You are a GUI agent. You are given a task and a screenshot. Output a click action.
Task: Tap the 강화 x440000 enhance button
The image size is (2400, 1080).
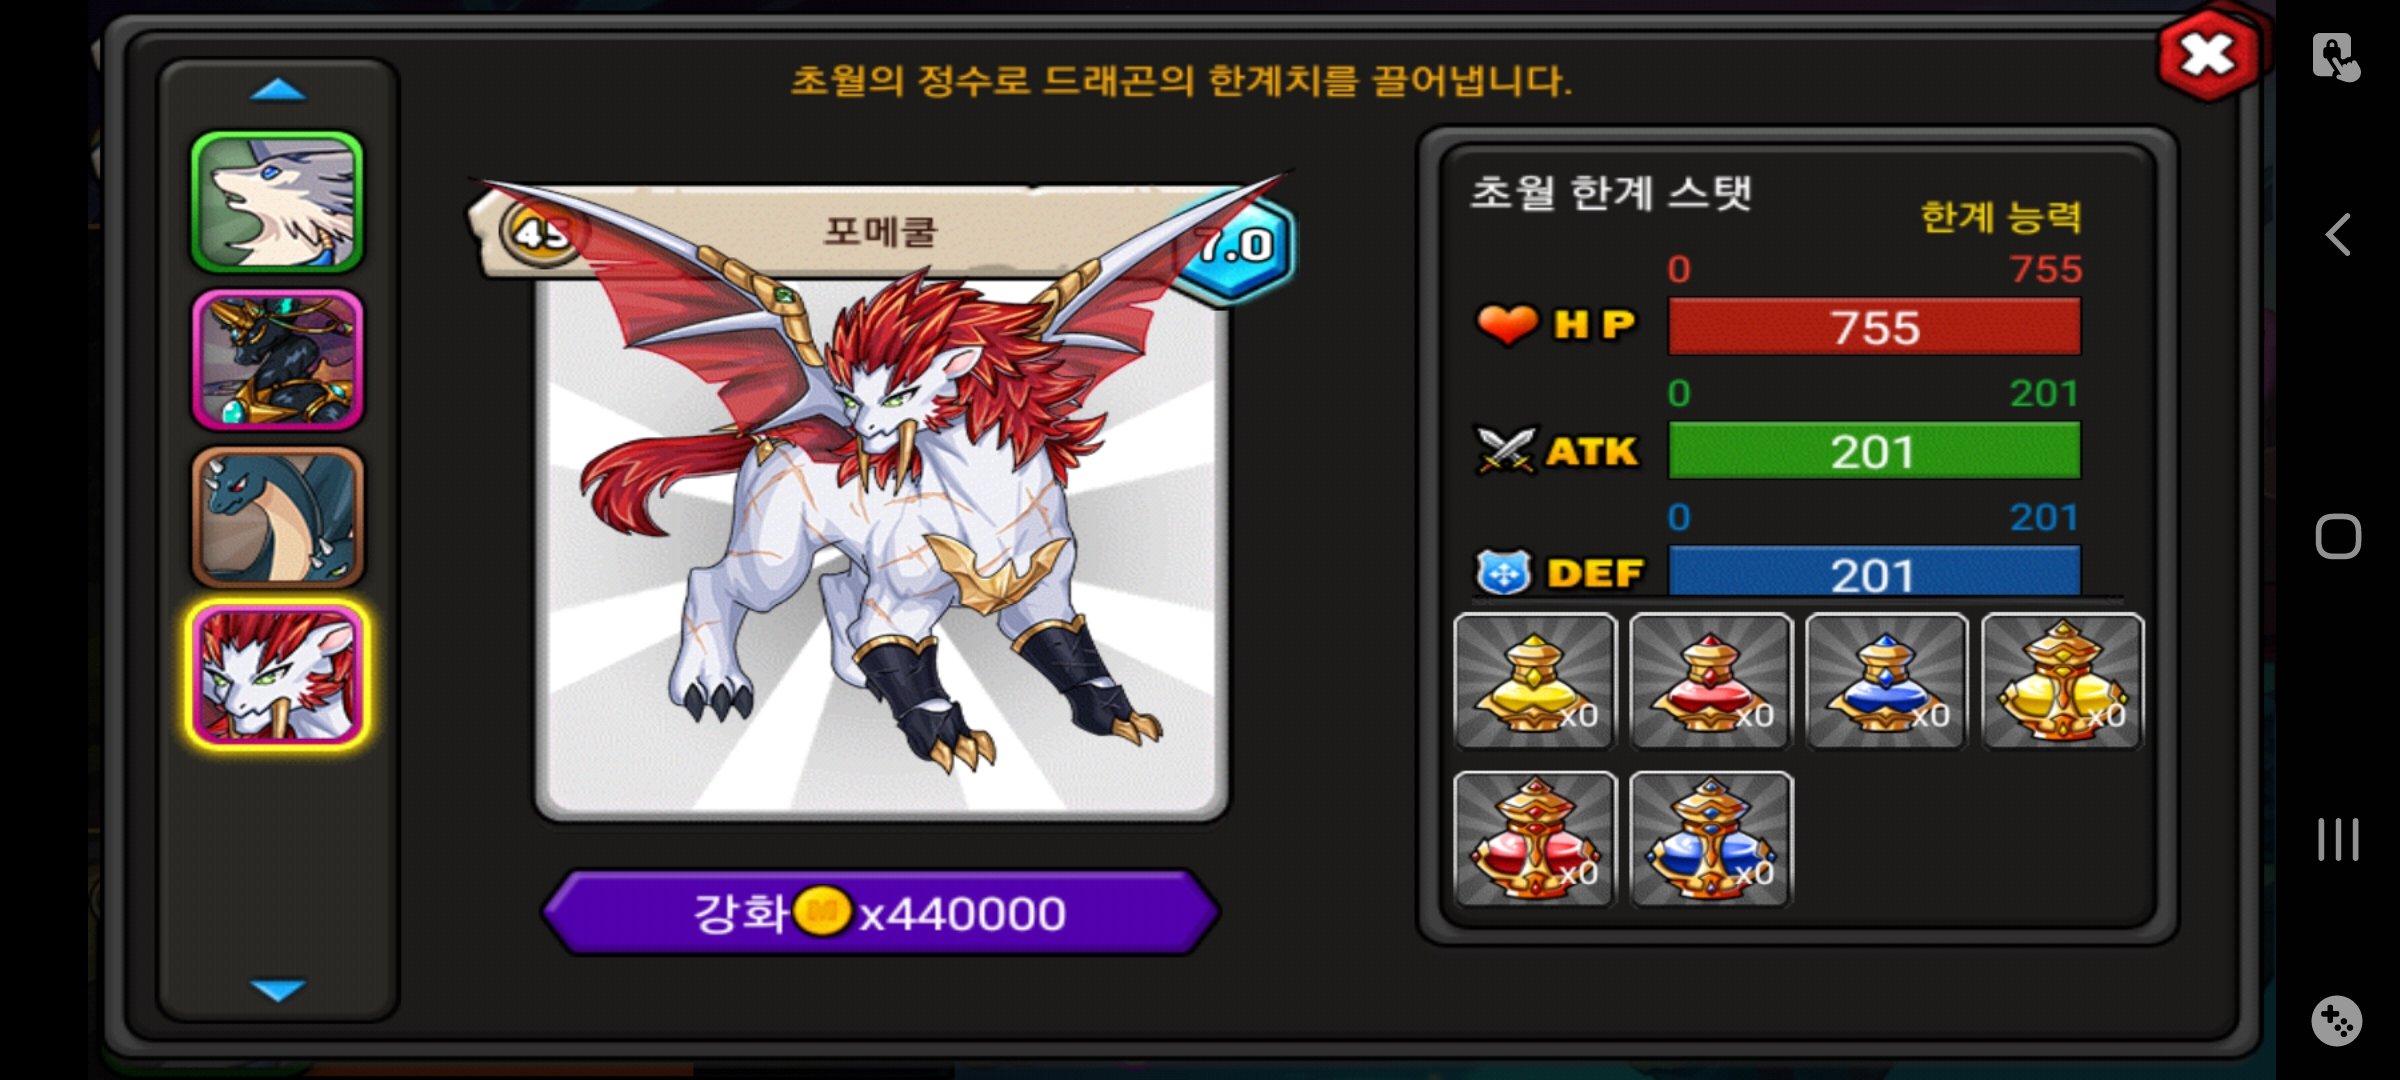coord(881,912)
